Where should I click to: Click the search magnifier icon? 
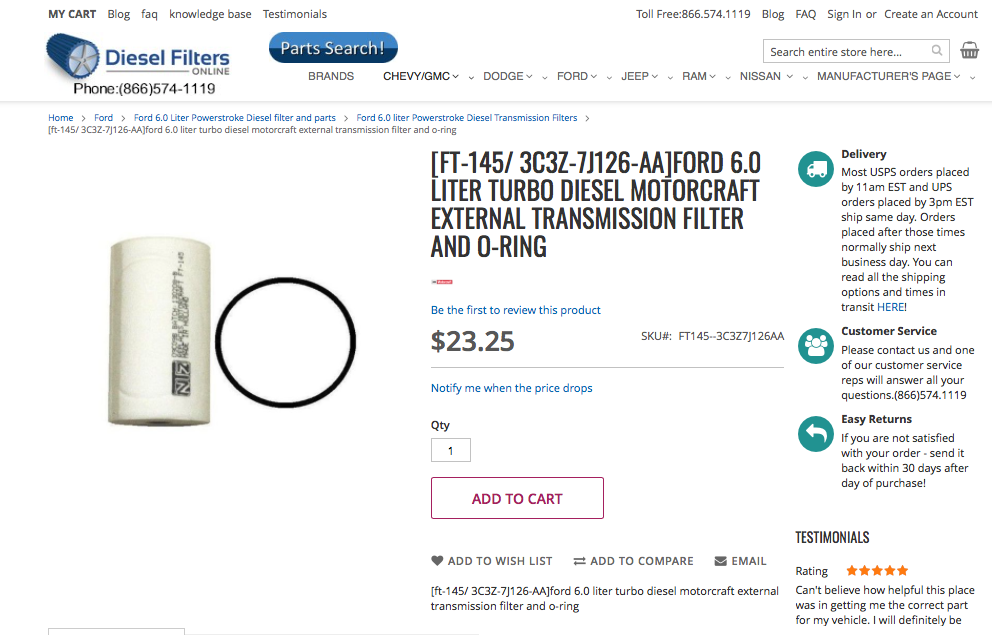[937, 50]
